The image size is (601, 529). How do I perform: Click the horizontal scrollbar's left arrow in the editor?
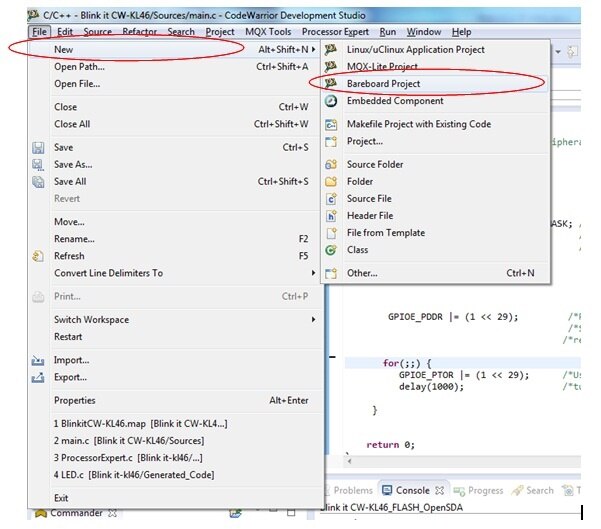point(349,461)
